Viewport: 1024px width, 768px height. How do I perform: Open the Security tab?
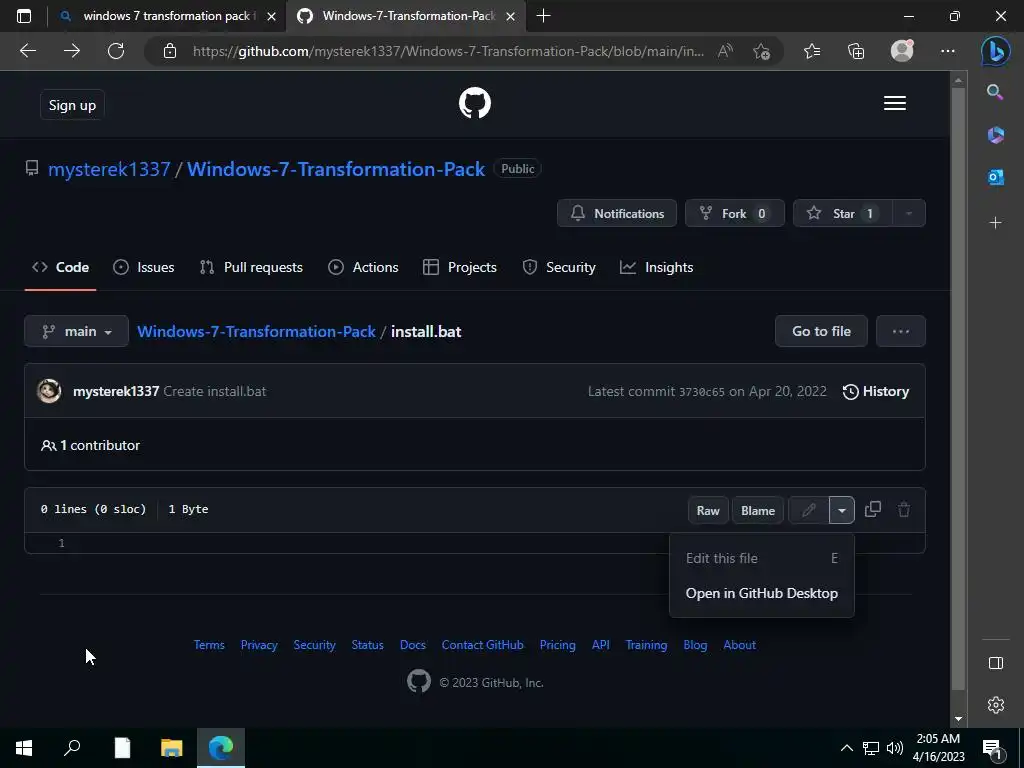coord(559,267)
